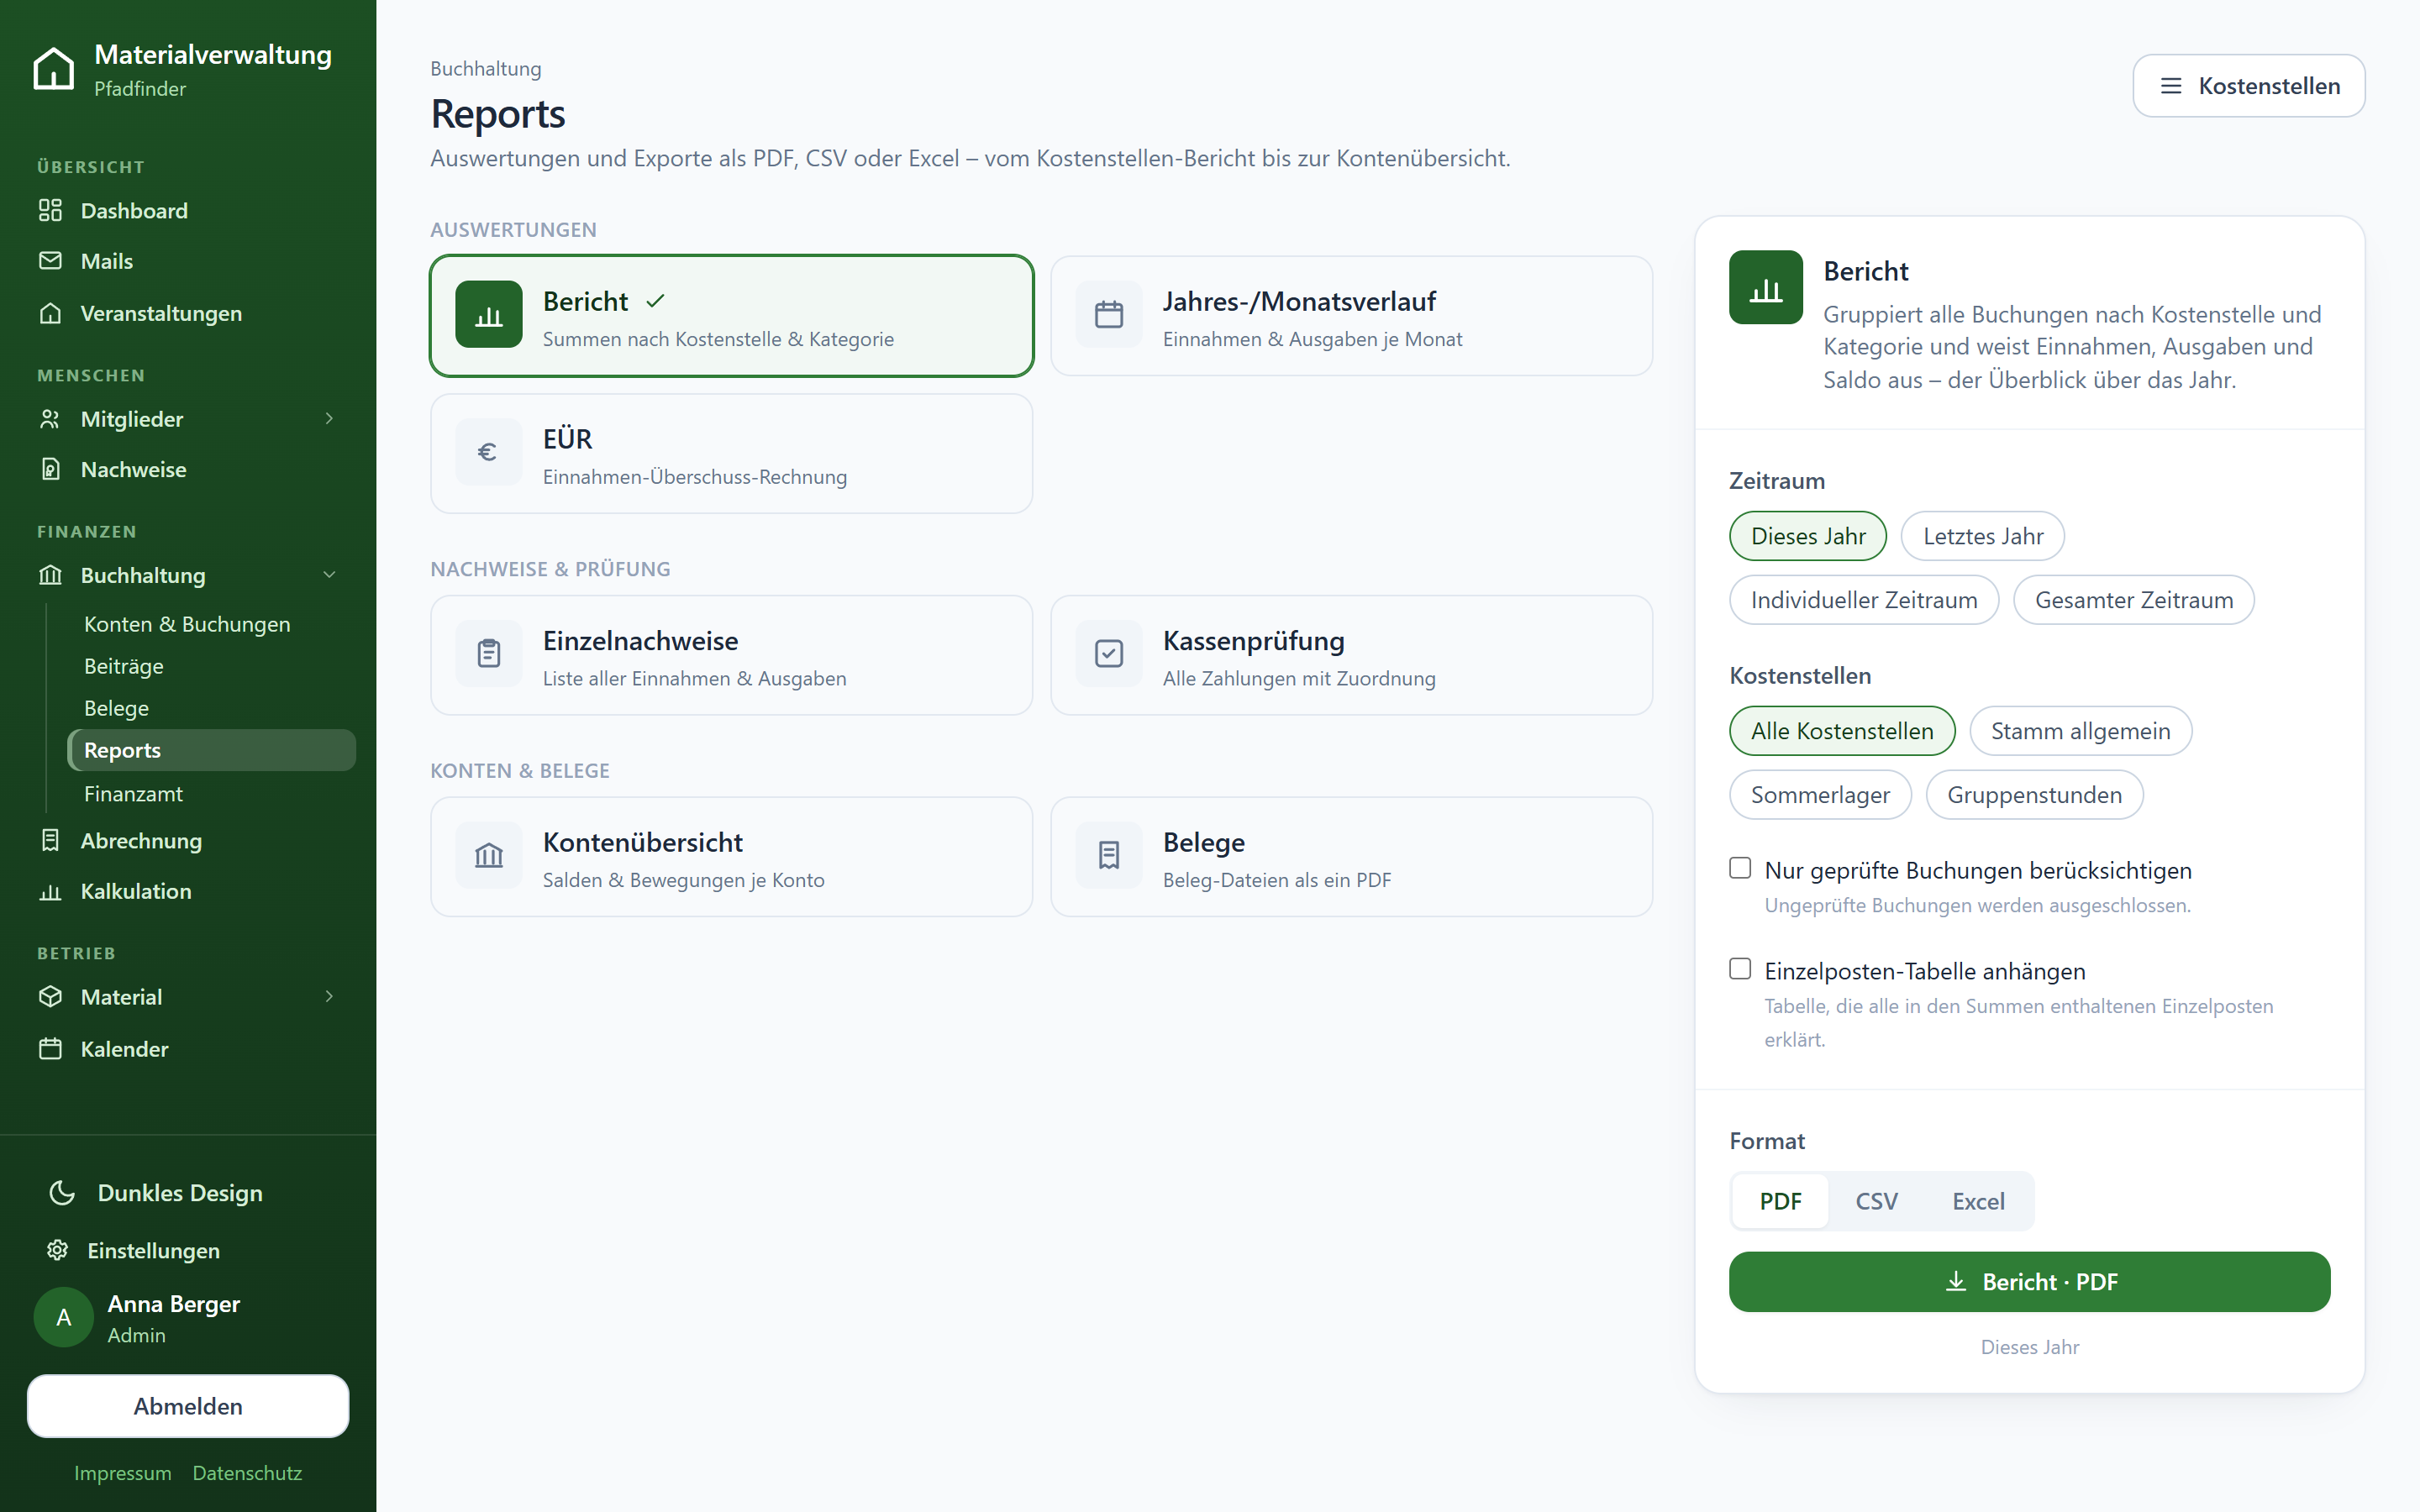This screenshot has height=1512, width=2420.
Task: Select the Kontenübersicht bank icon
Action: [x=488, y=856]
